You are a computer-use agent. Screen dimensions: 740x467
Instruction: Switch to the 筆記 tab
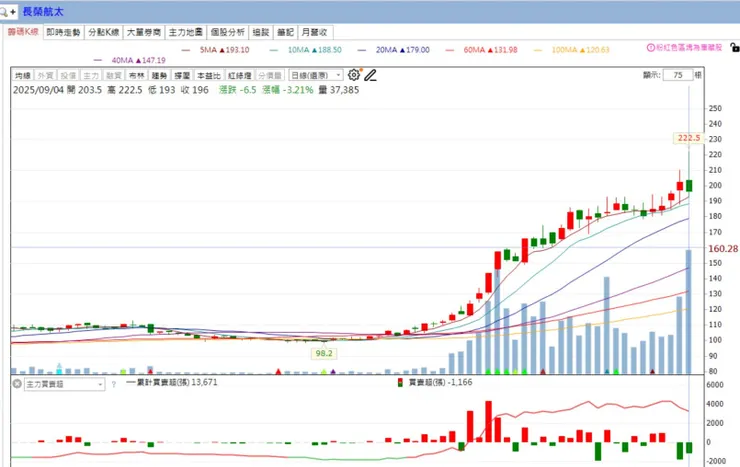click(285, 32)
